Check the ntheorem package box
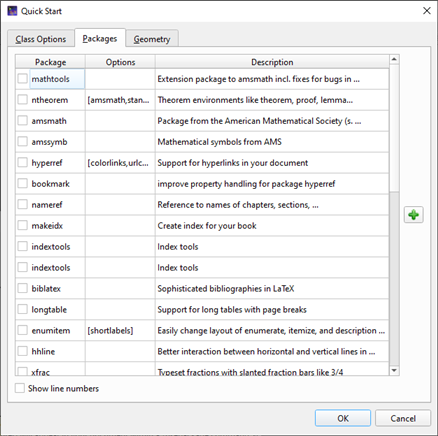438x436 pixels. point(23,100)
